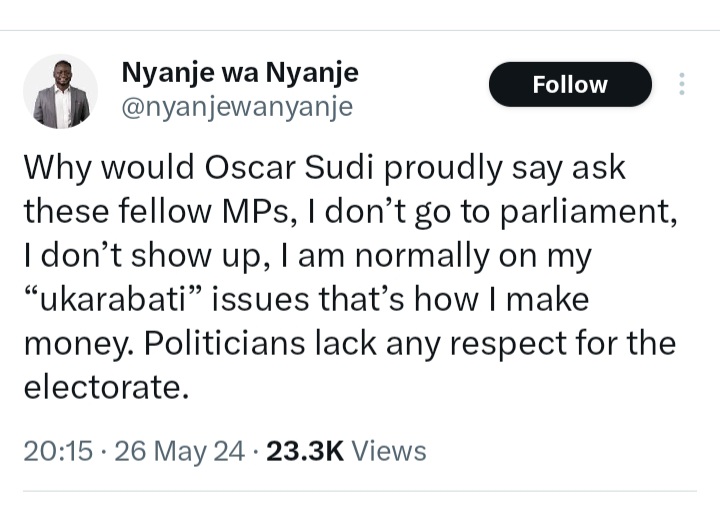Open the three-dot more options menu
The image size is (720, 512).
click(x=682, y=84)
